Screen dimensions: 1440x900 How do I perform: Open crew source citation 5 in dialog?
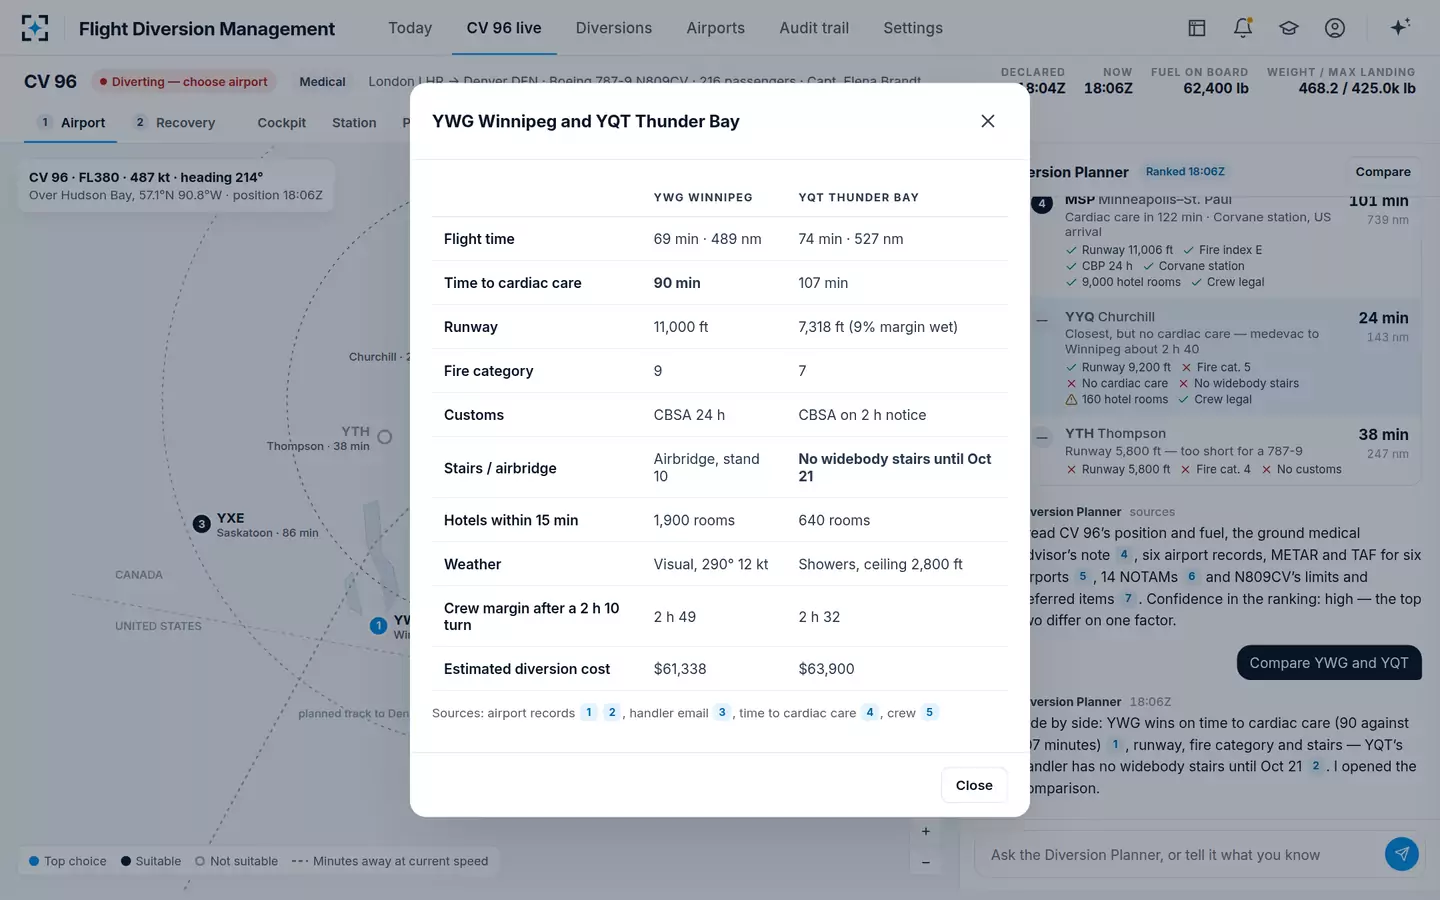[x=930, y=713]
